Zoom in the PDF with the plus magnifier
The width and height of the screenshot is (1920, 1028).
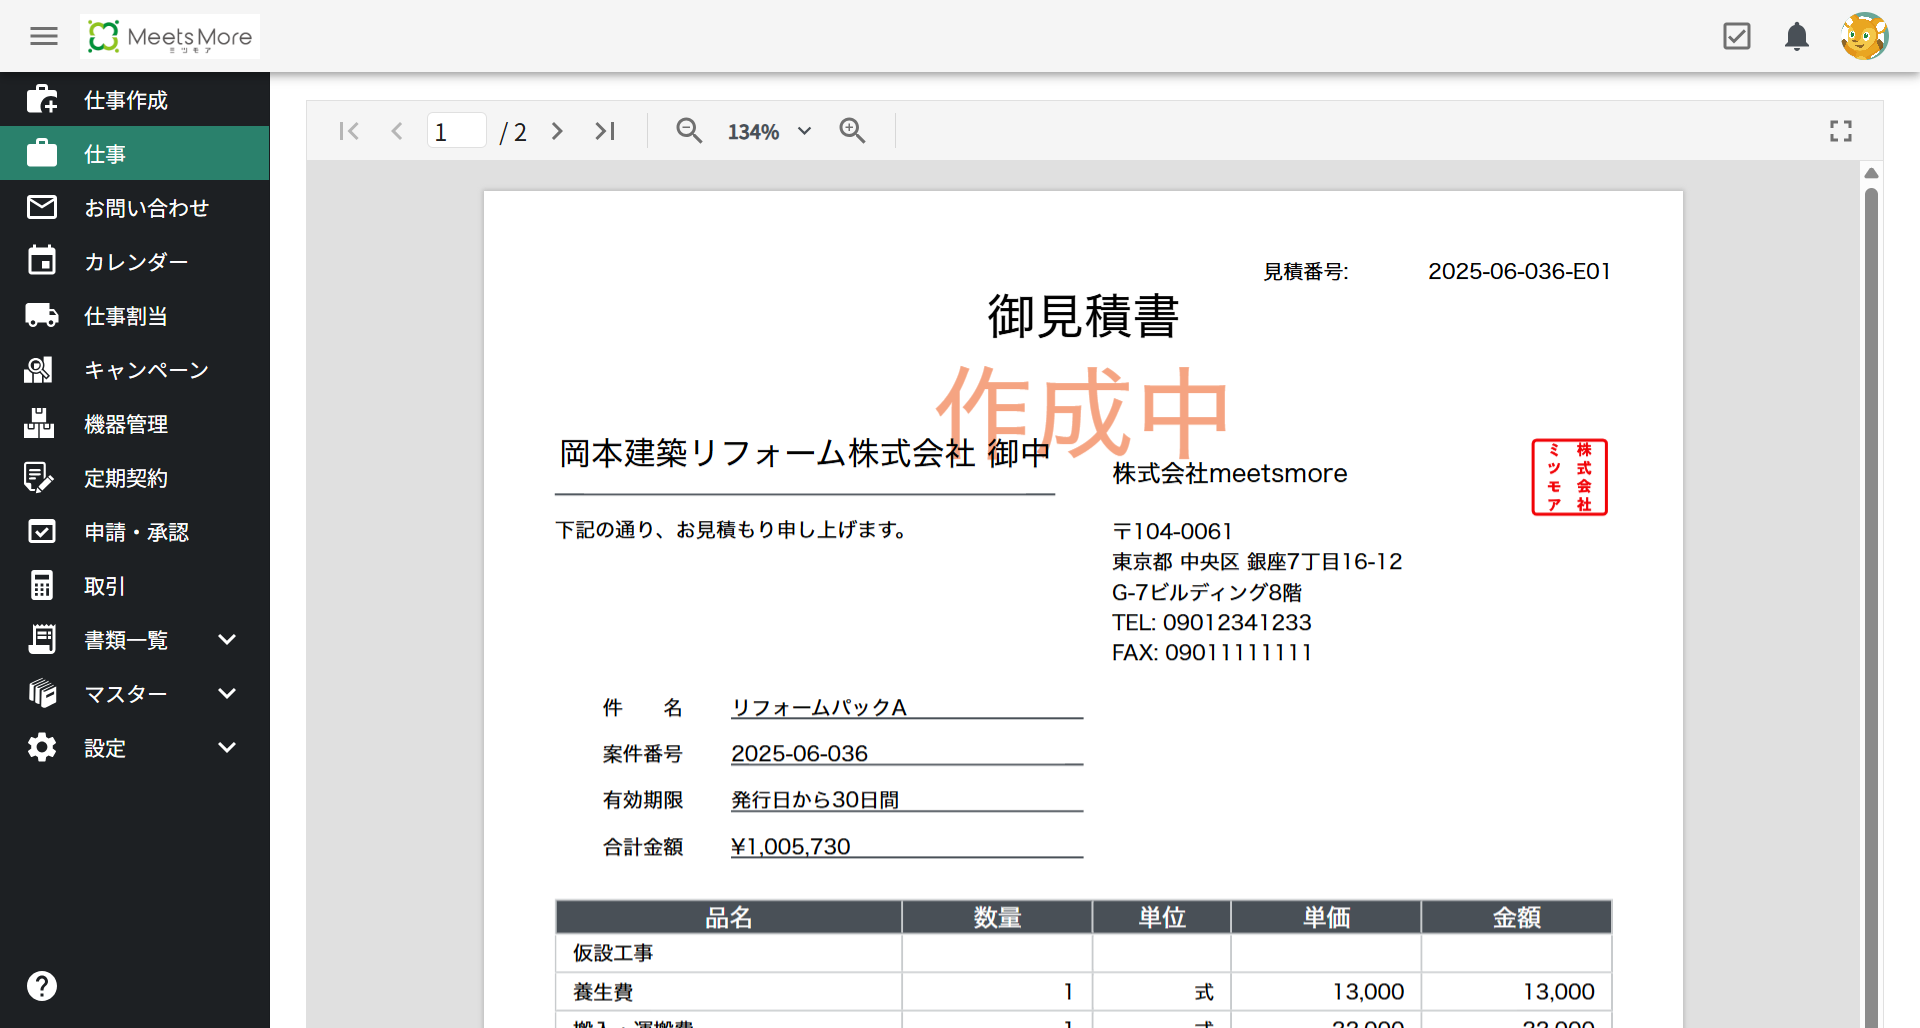click(852, 131)
